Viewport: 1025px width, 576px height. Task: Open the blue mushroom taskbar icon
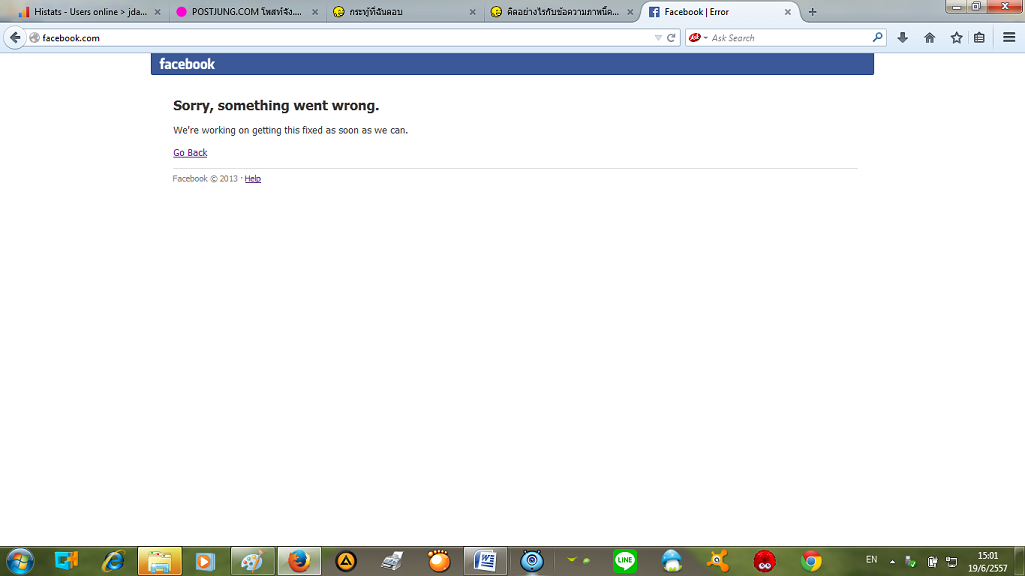click(x=671, y=561)
